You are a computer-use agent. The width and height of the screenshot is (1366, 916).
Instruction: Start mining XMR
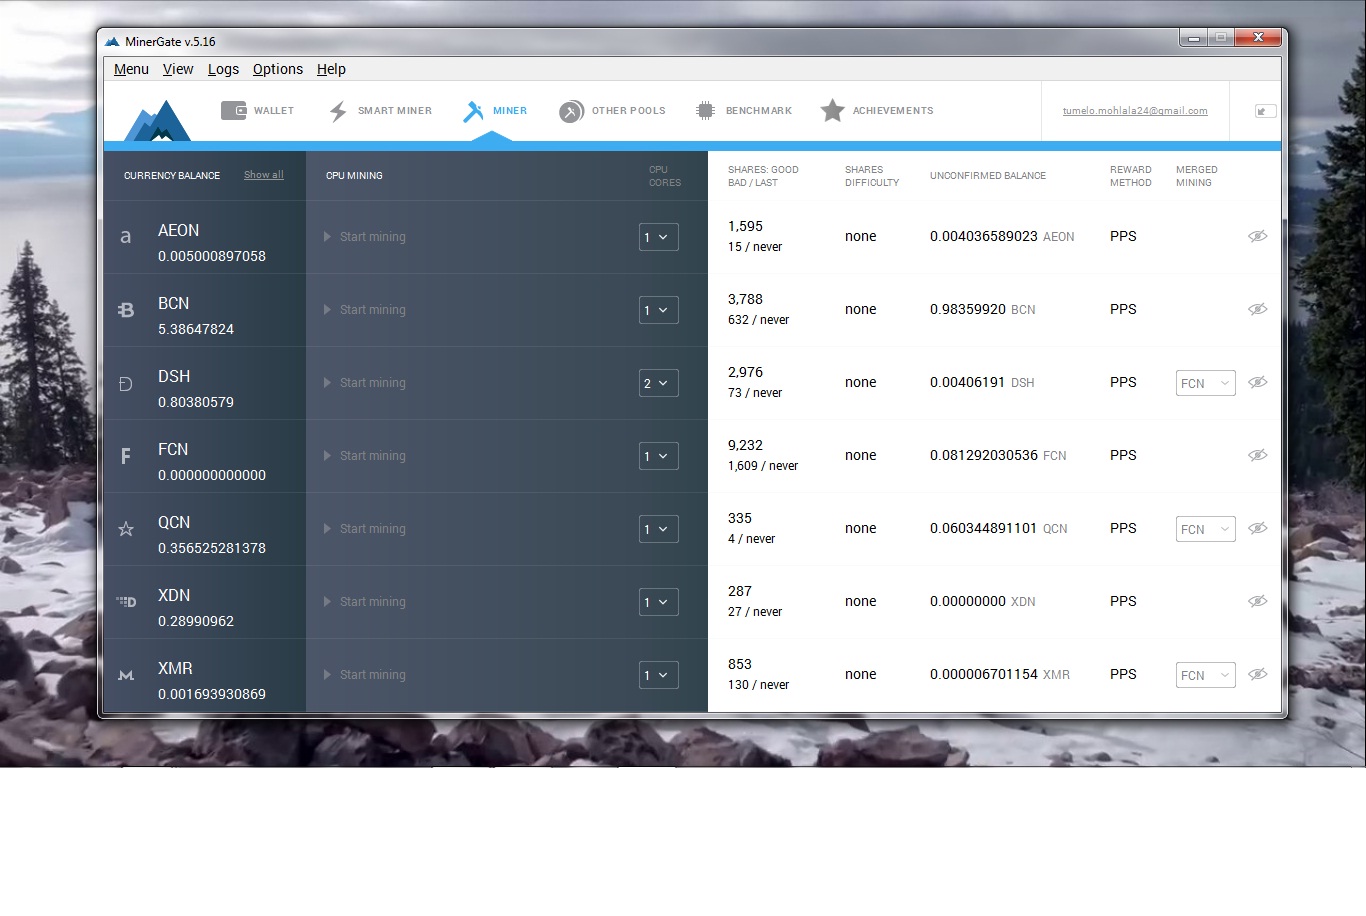click(x=365, y=675)
